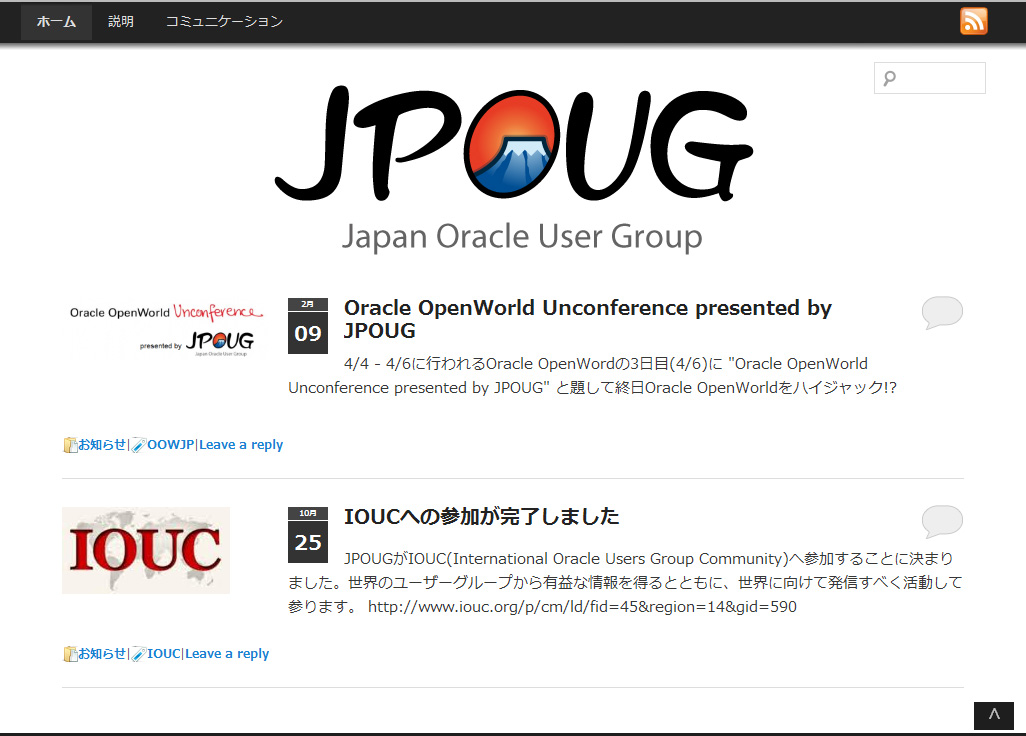Open comment bubble for IOUC post
This screenshot has height=736, width=1026.
click(x=942, y=521)
